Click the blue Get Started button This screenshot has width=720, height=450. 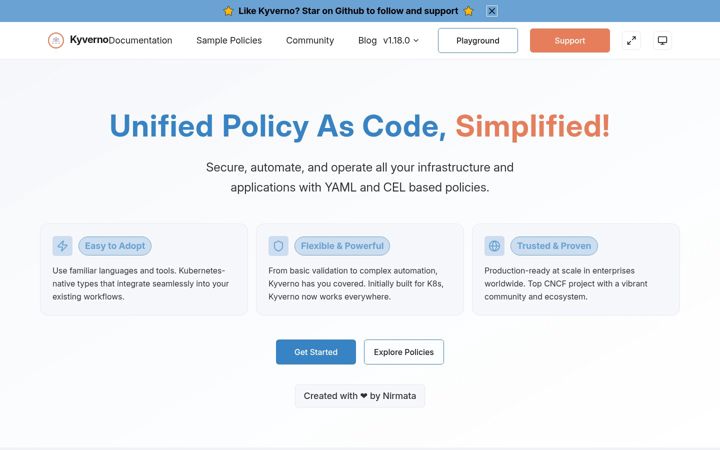[x=316, y=352]
